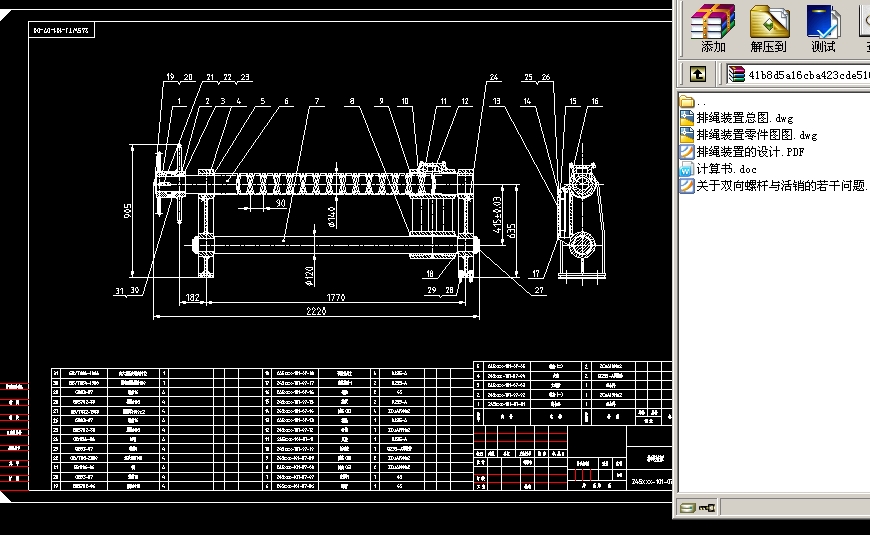Select 排绳装置总图.dwg file
The image size is (870, 535).
pyautogui.click(x=744, y=118)
